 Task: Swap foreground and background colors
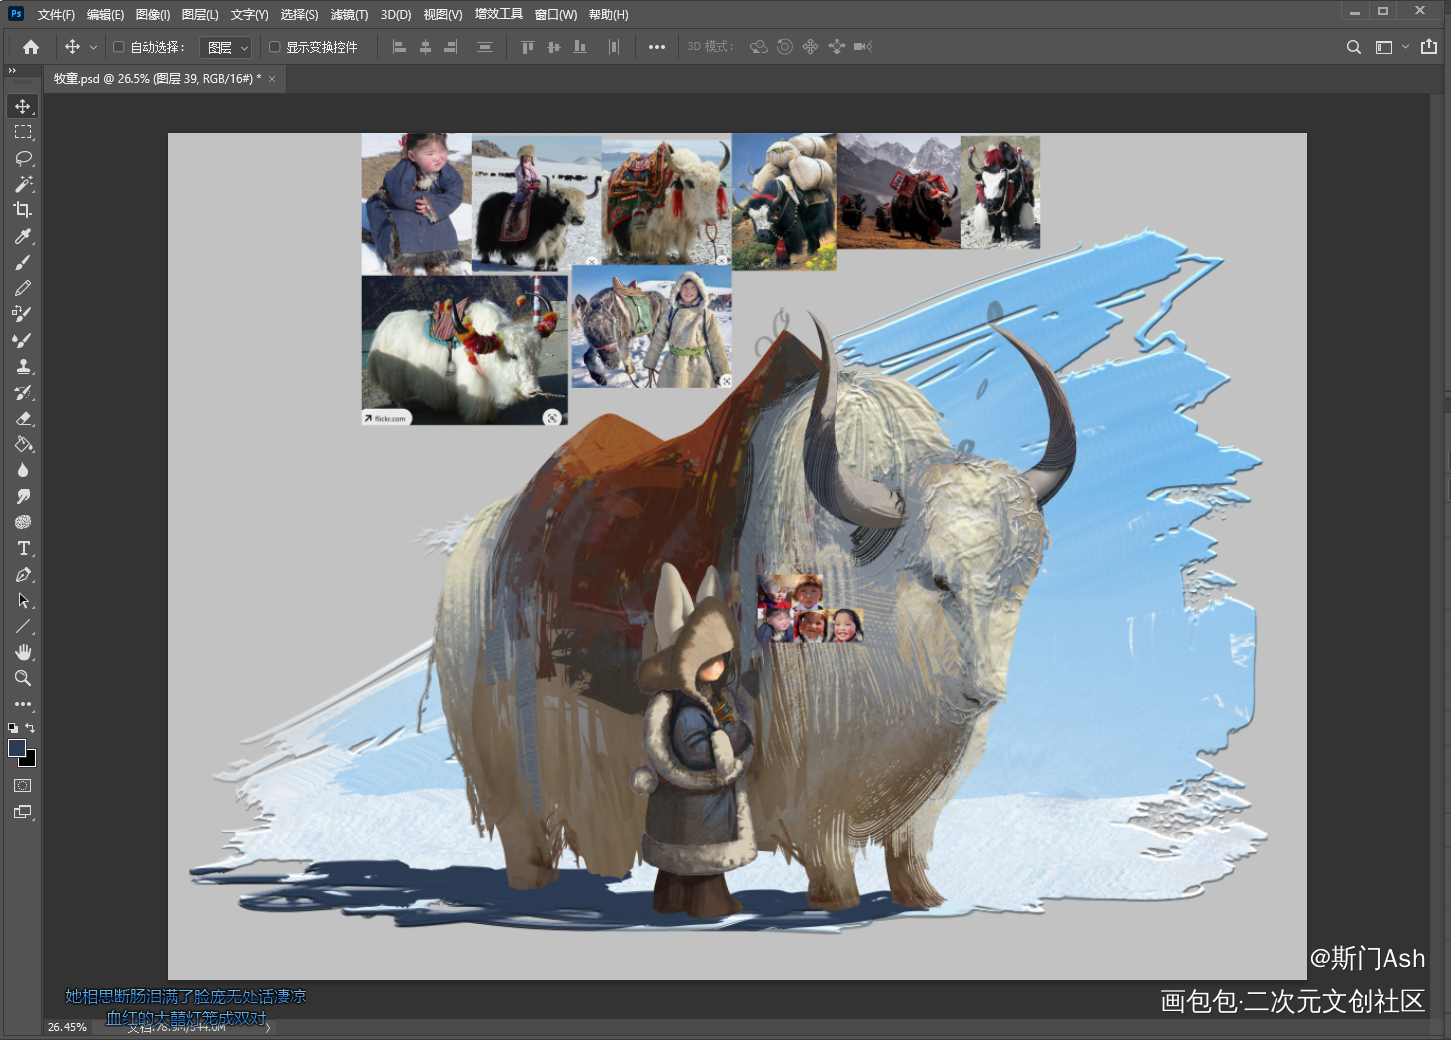click(30, 728)
